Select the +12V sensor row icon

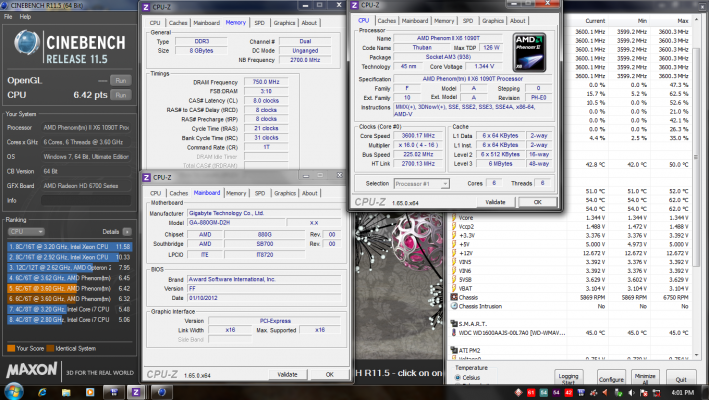pos(454,253)
